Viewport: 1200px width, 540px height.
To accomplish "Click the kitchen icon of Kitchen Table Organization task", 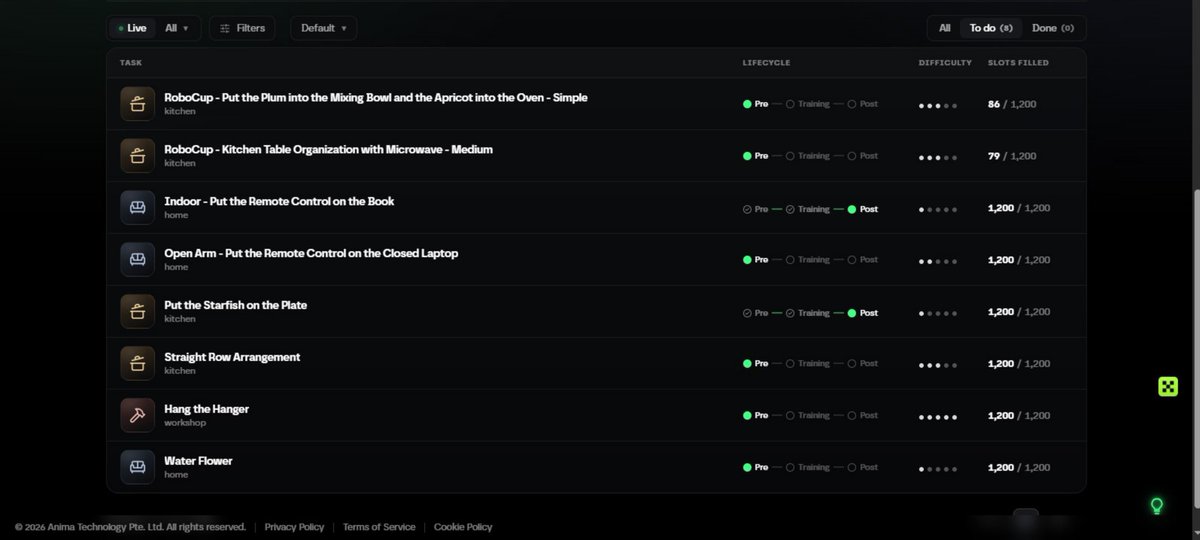I will pyautogui.click(x=137, y=156).
